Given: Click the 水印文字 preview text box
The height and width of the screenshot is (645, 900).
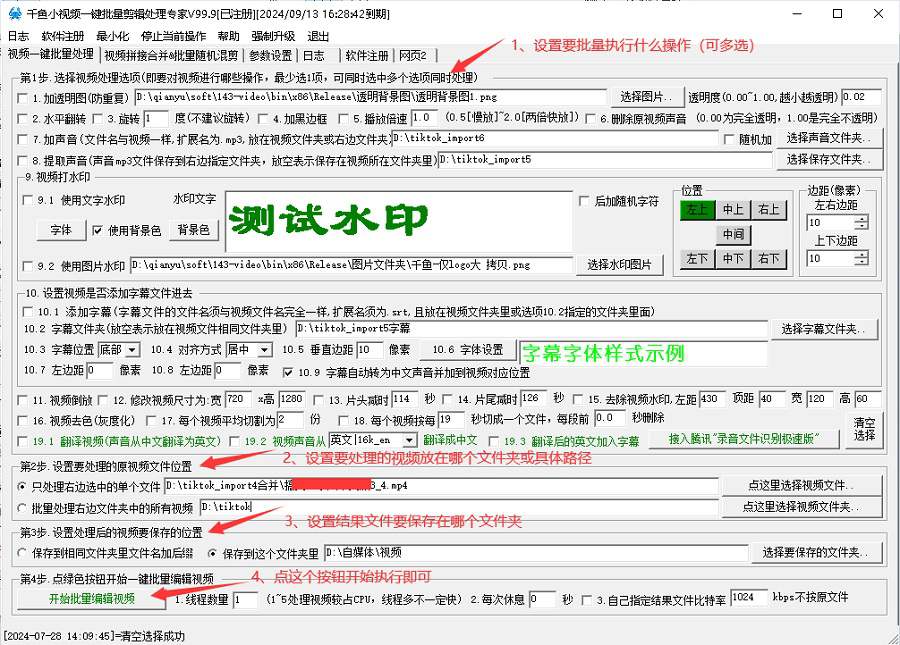Looking at the screenshot, I should click(398, 220).
